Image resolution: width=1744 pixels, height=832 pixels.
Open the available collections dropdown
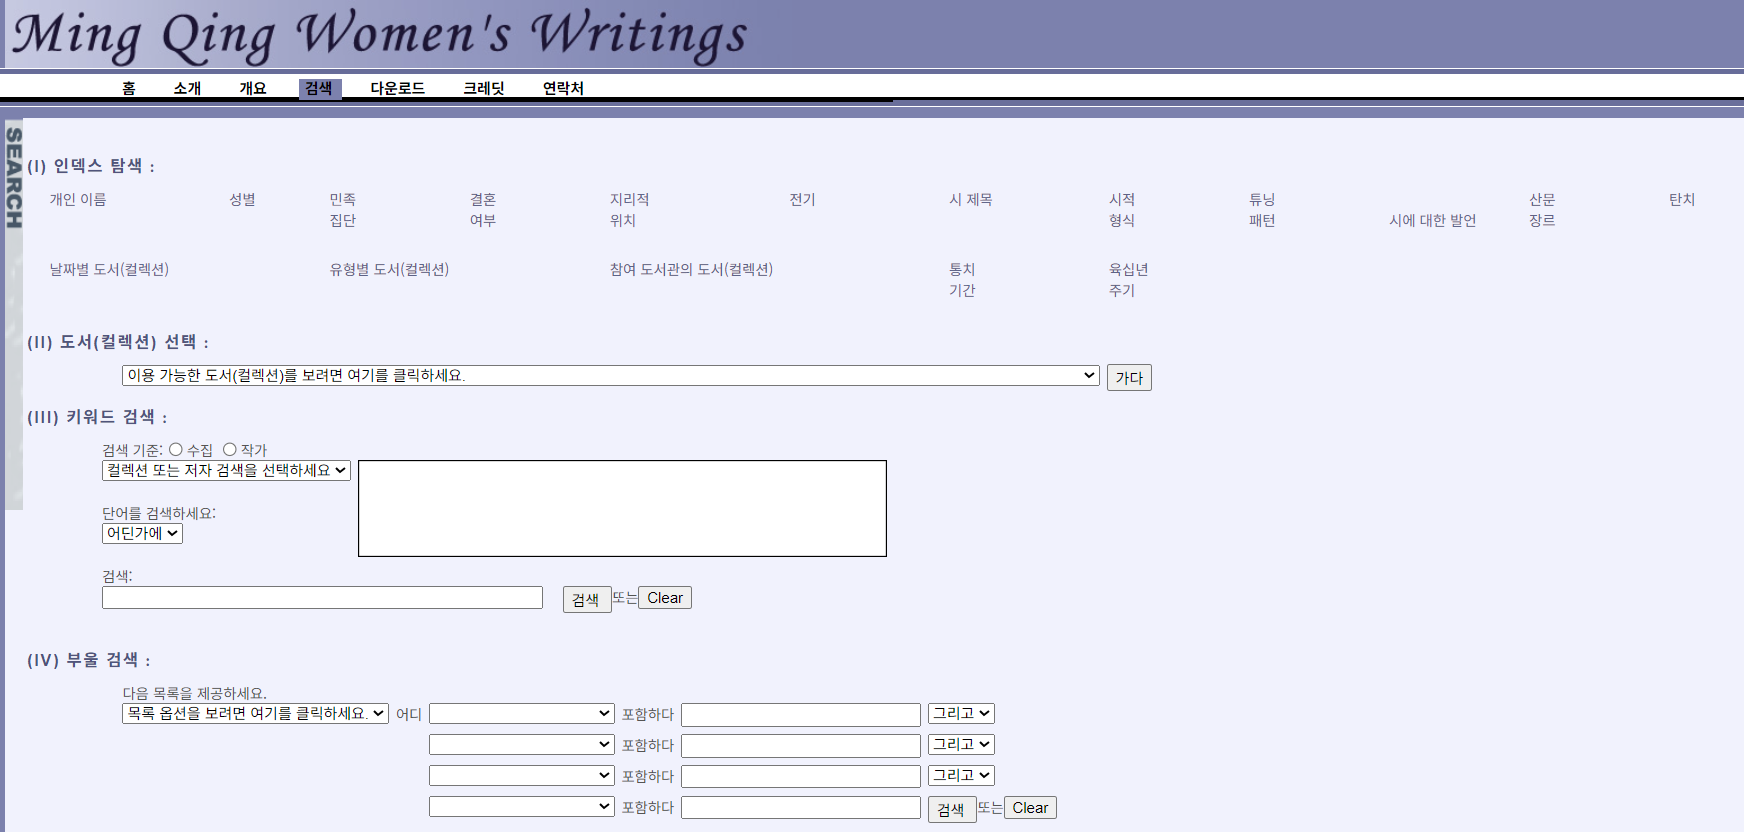click(x=610, y=376)
